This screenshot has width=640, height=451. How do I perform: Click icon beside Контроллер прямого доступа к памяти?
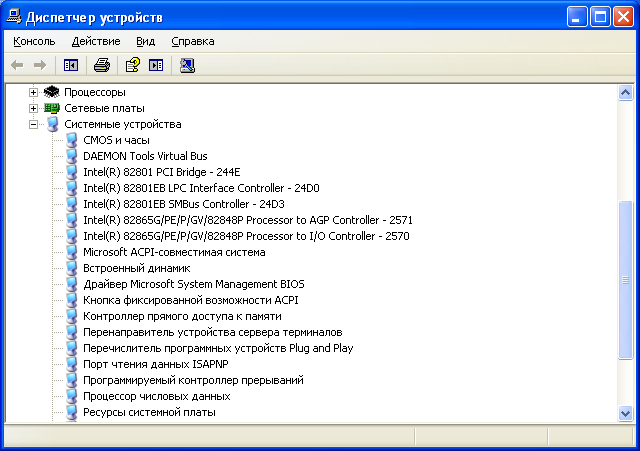point(72,316)
